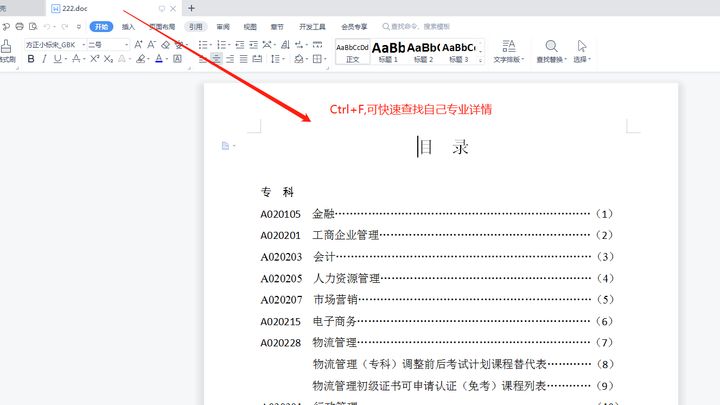Apply numbered list formatting

click(221, 45)
